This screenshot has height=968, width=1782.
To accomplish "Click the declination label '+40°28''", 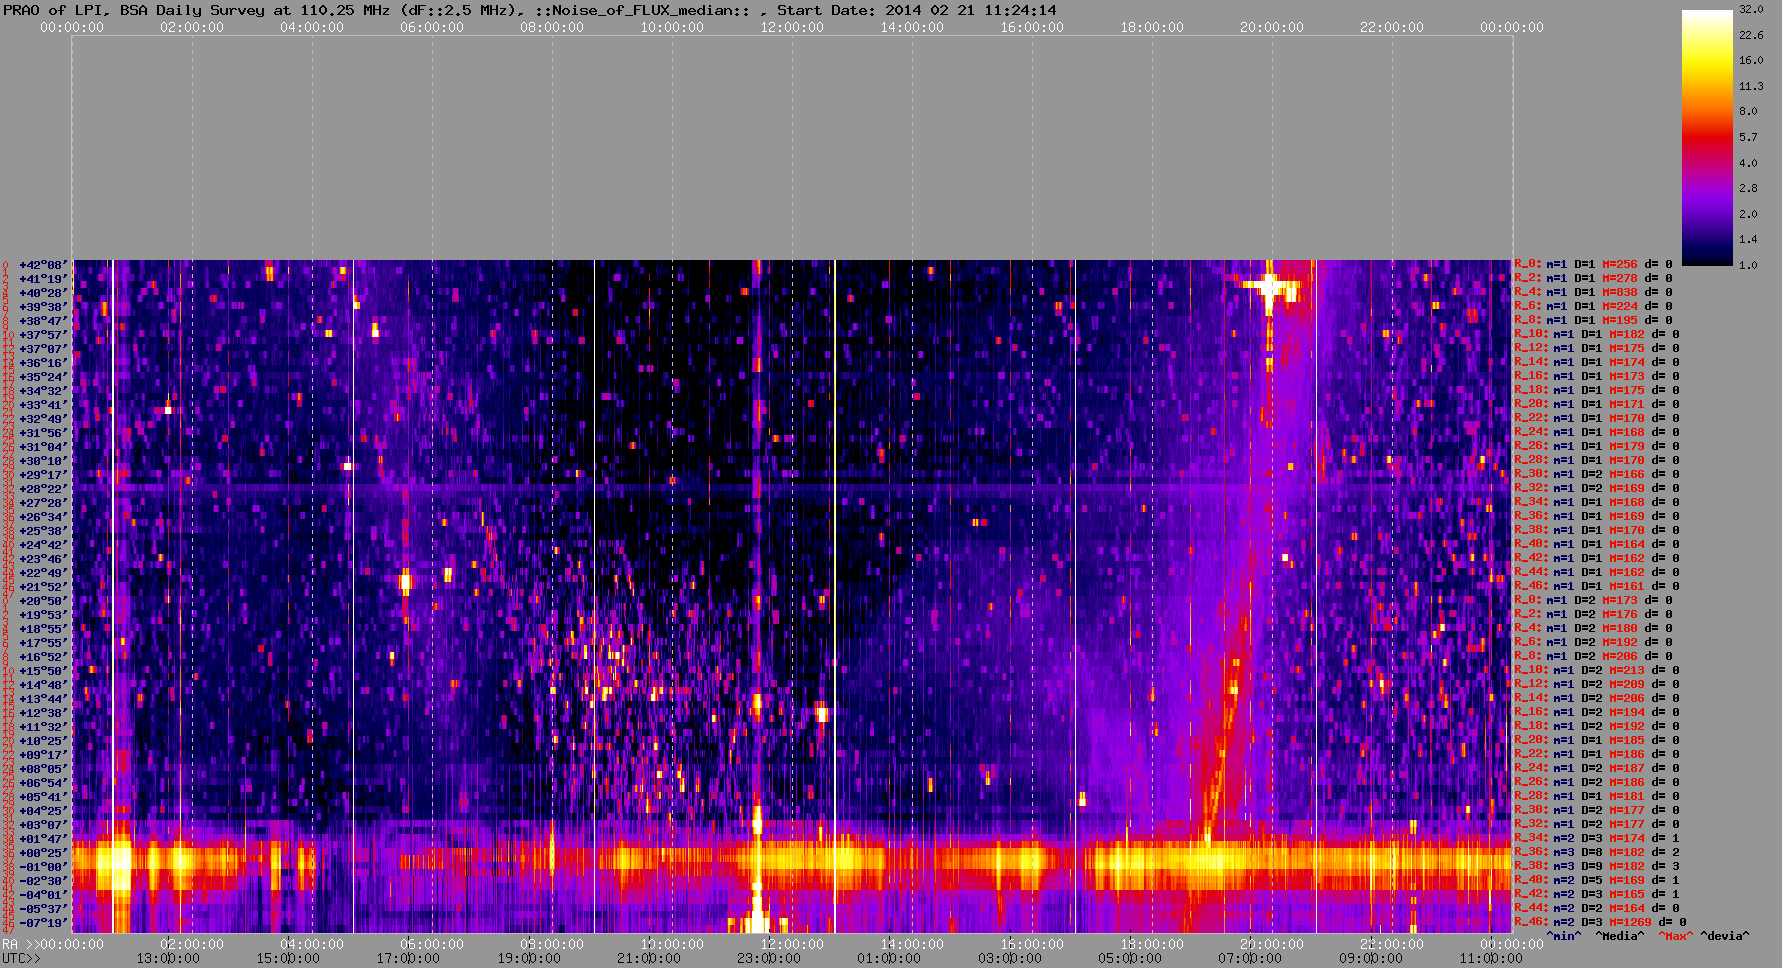I will 43,293.
